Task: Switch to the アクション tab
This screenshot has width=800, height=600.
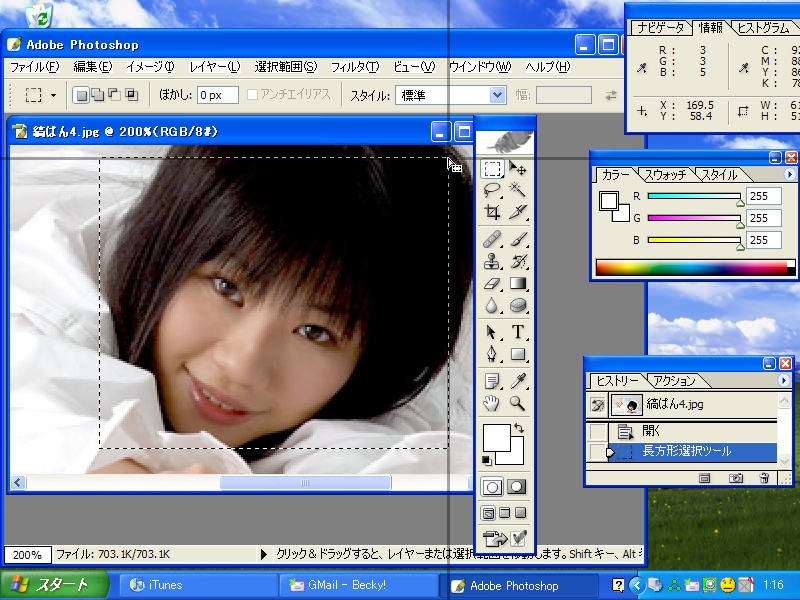Action: [x=674, y=381]
